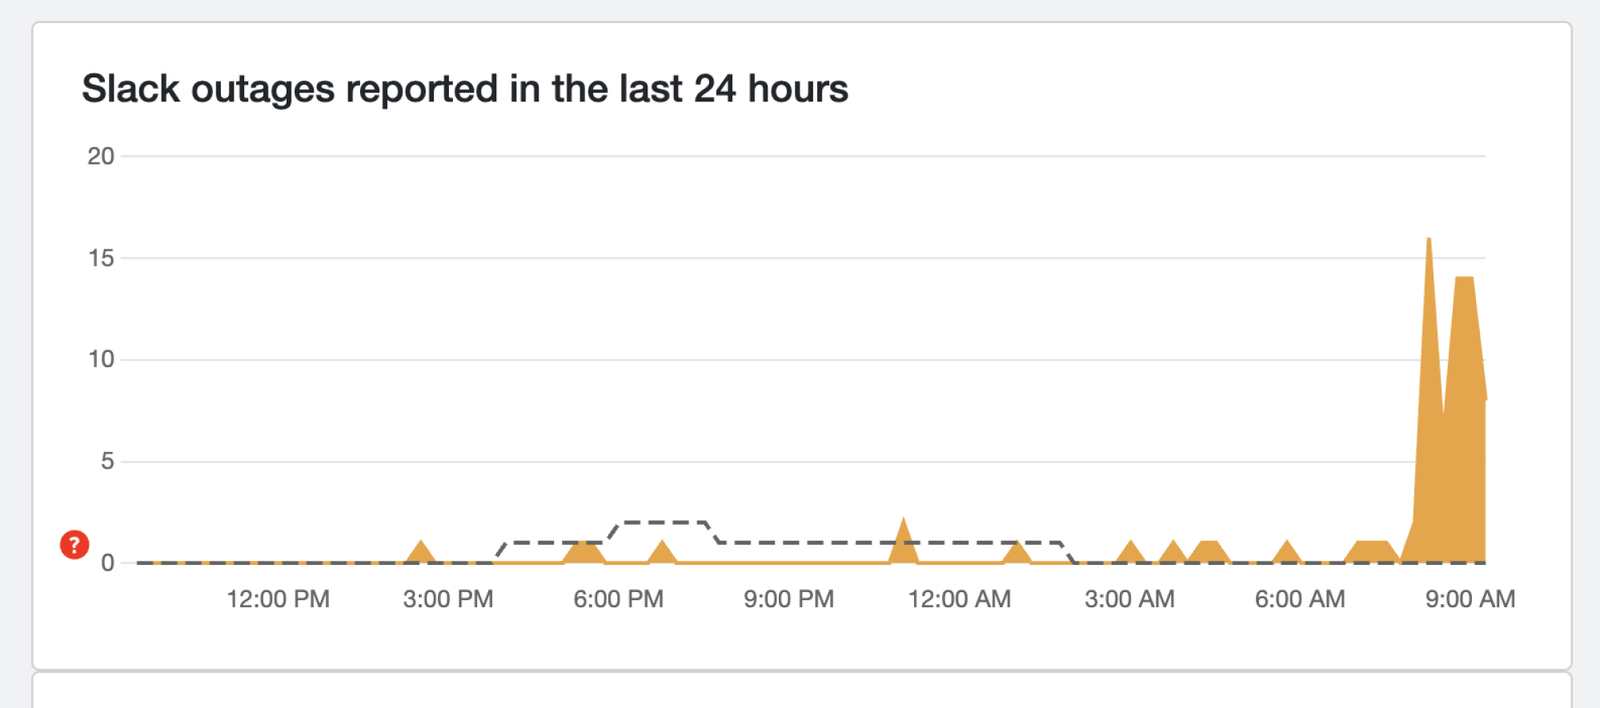Click the small orange spike just before 3:00 PM
This screenshot has width=1600, height=708.
(x=421, y=552)
